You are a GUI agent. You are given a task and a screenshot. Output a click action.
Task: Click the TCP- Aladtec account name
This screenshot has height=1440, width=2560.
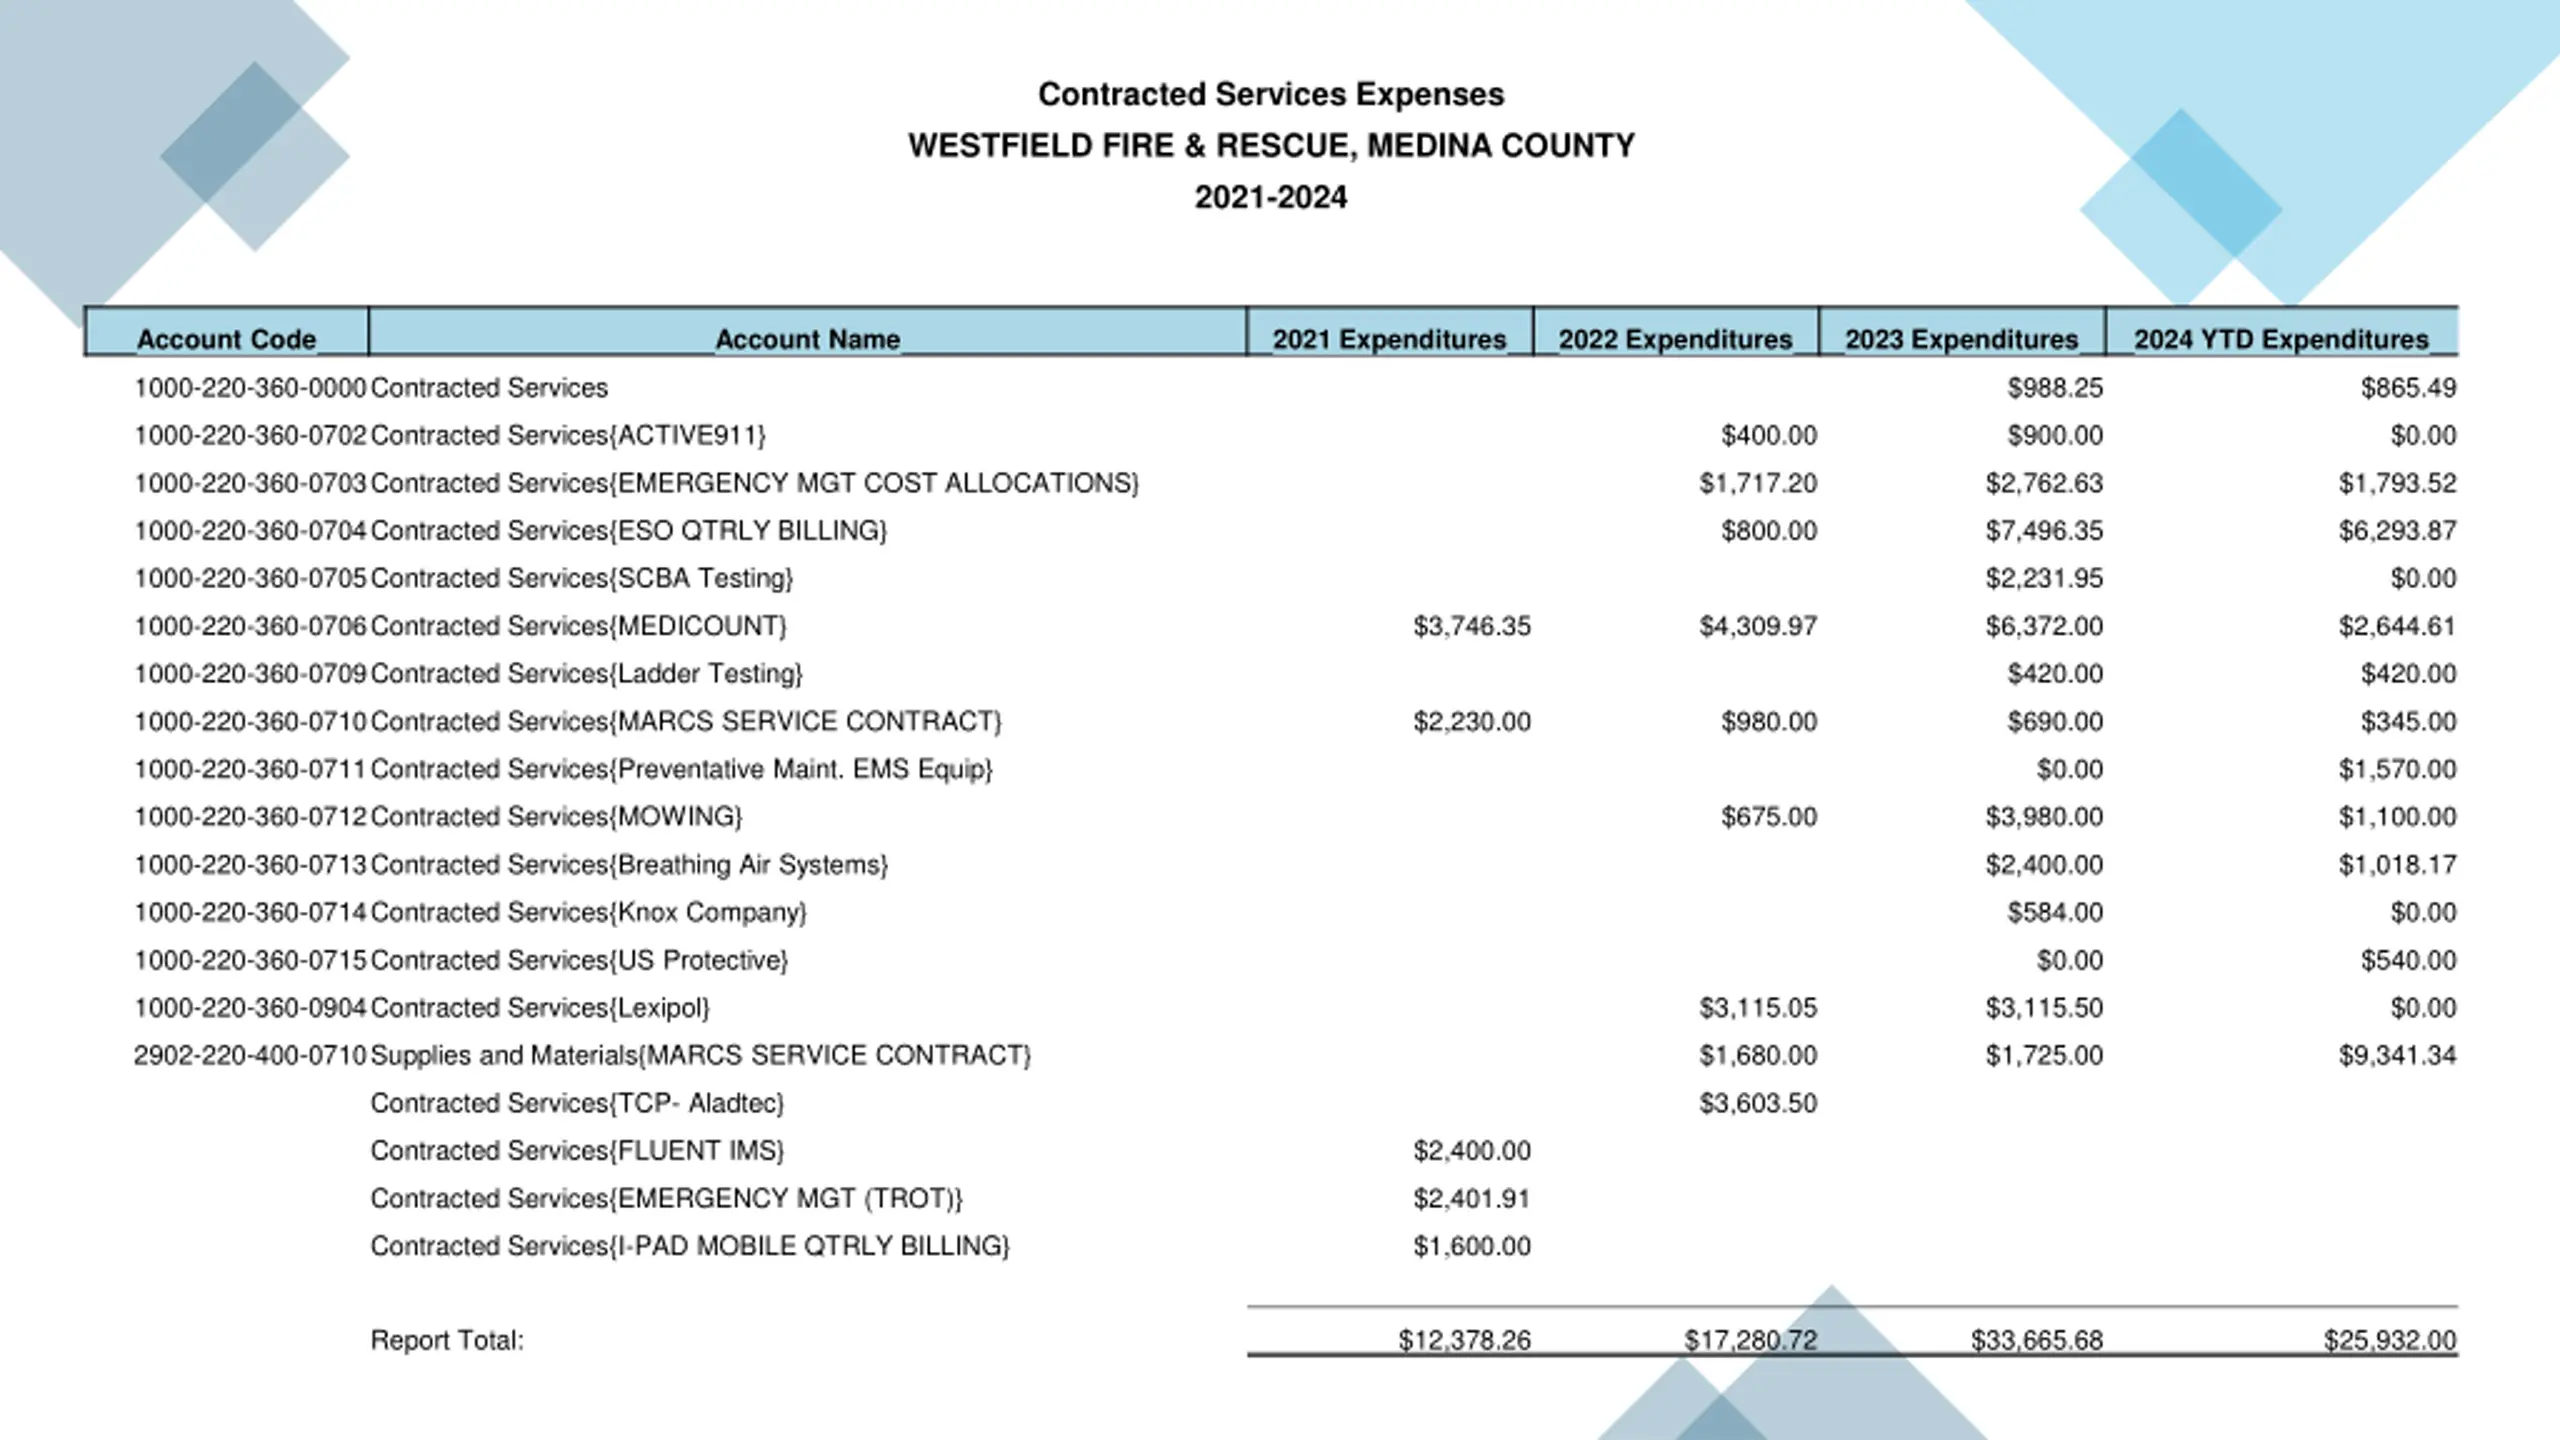click(x=578, y=1104)
